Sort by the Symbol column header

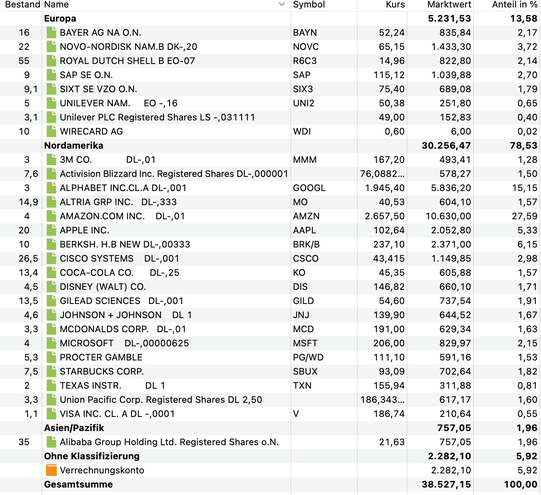309,4
